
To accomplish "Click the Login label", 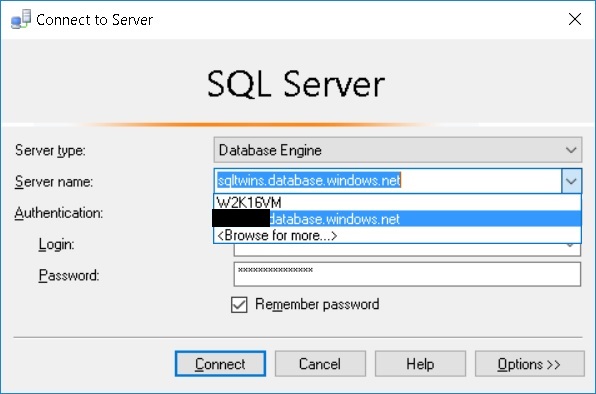I will click(x=56, y=244).
